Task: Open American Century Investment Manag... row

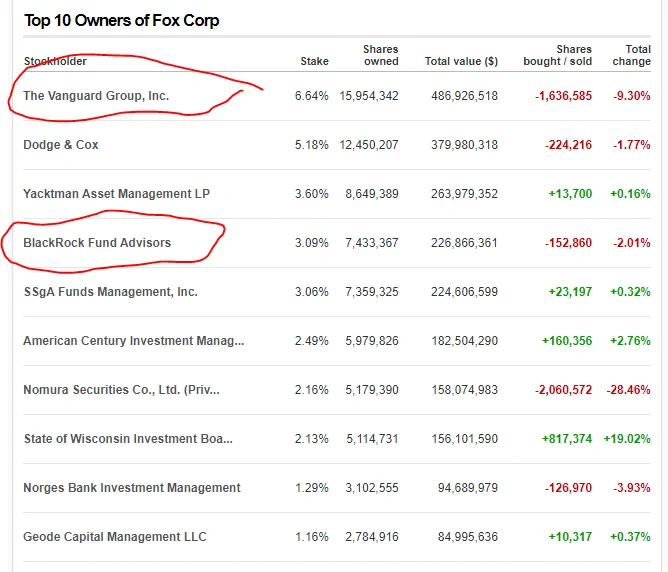Action: tap(134, 341)
